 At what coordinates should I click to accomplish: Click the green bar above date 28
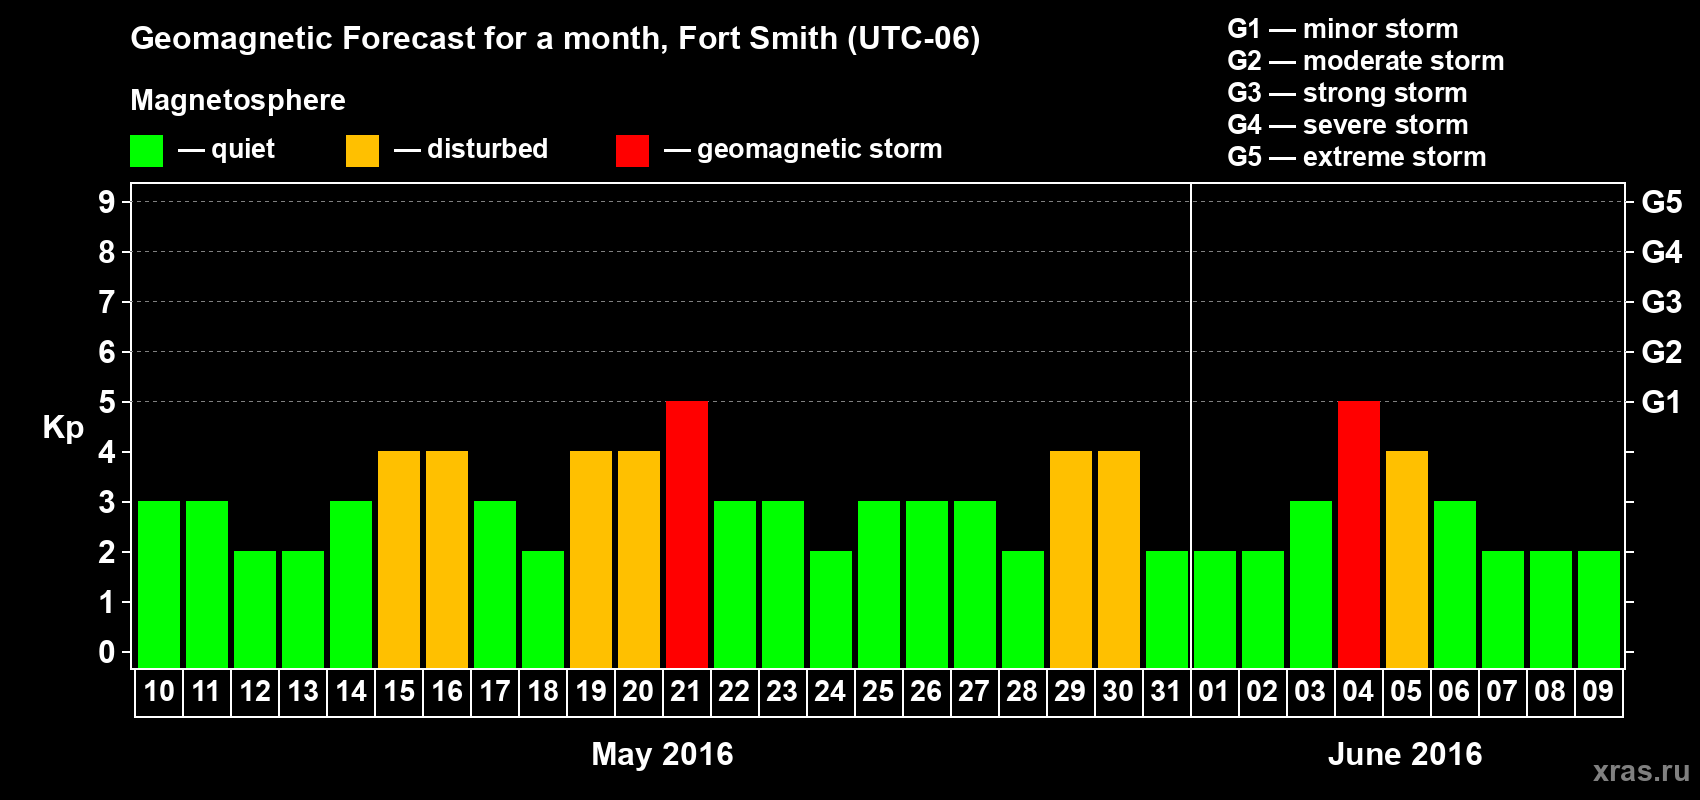(x=1023, y=610)
